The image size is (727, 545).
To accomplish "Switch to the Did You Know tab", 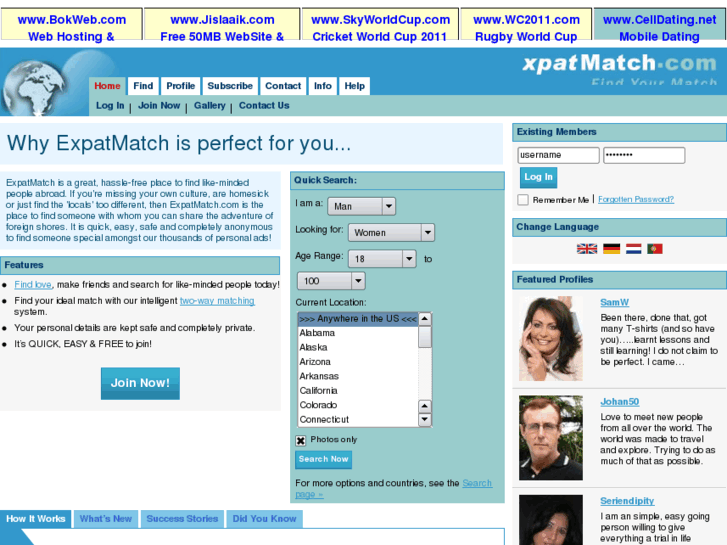I will pos(264,519).
